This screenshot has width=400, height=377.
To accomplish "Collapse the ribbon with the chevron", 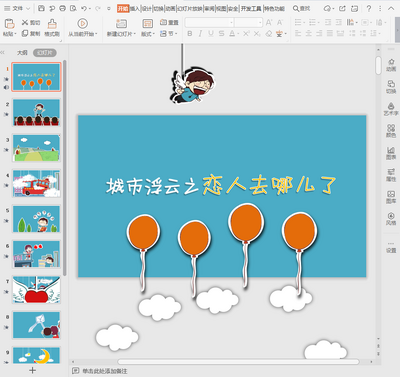I will pos(391,8).
